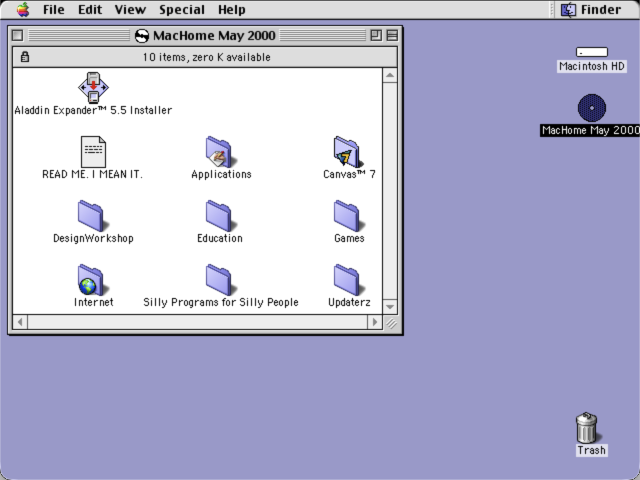The height and width of the screenshot is (480, 640).
Task: Collapse window with the windowshade box
Action: (x=392, y=36)
